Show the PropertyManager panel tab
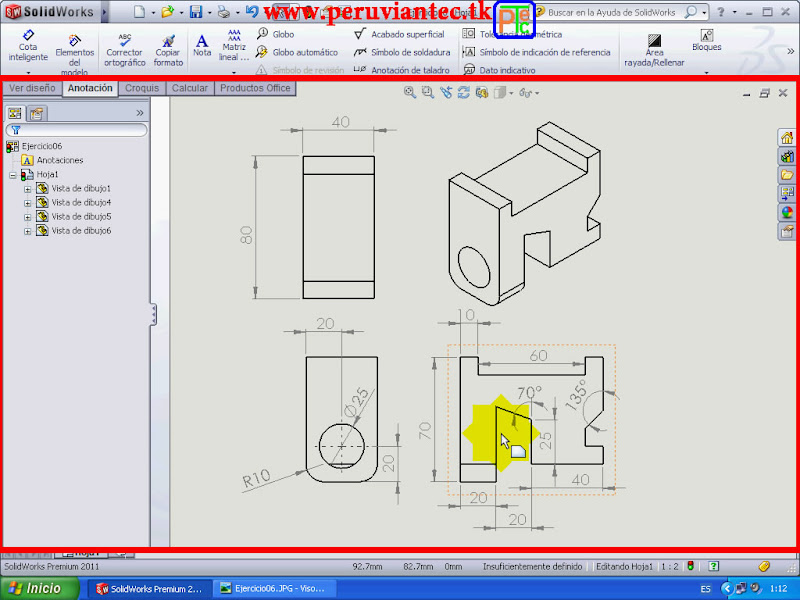Viewport: 800px width, 600px height. [x=36, y=113]
